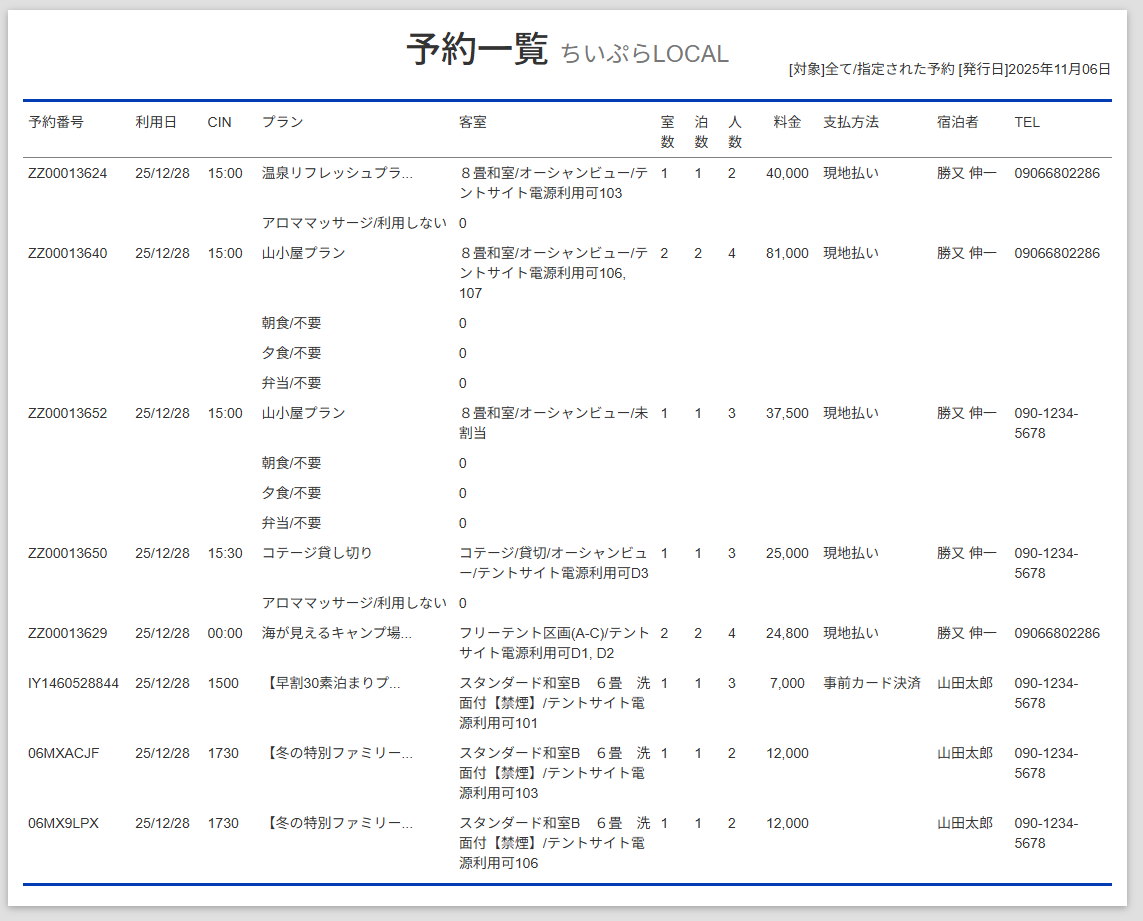
Task: Click the プラン column header
Action: point(283,122)
